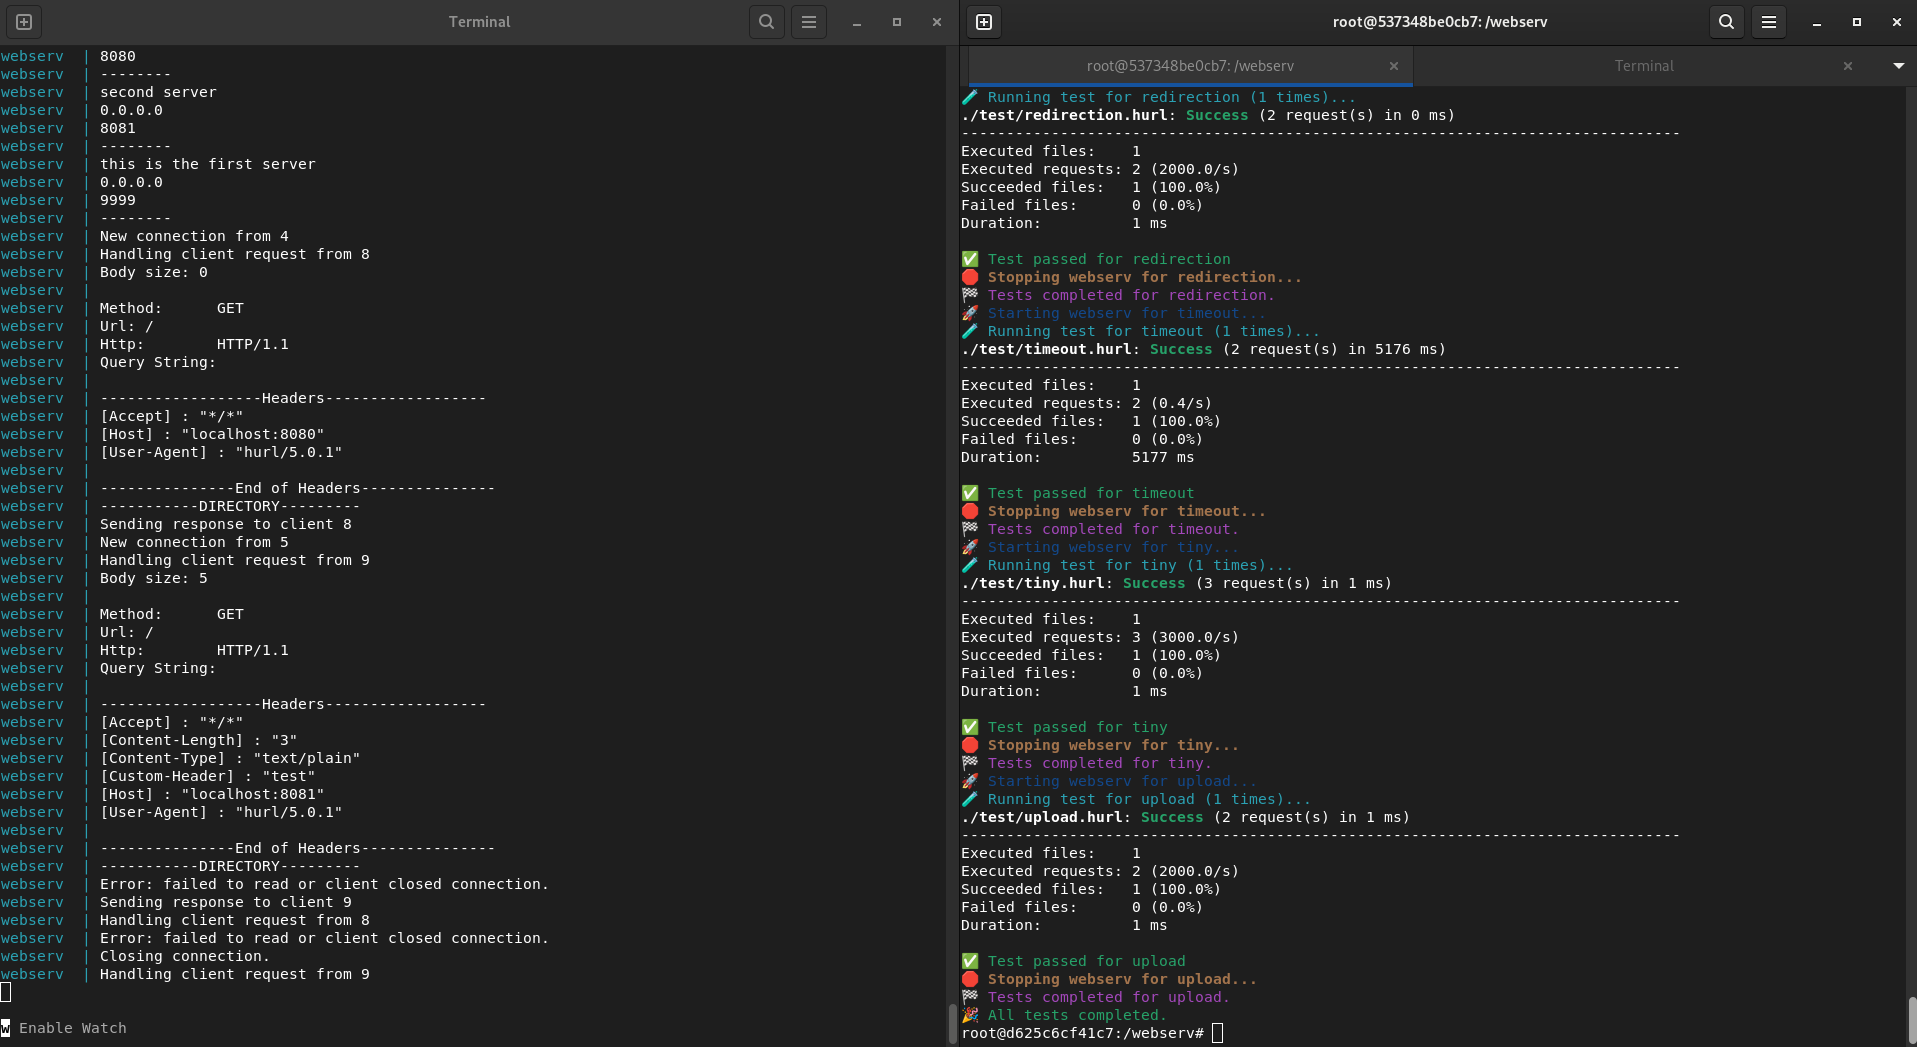Open hamburger menu in right webserv terminal
This screenshot has width=1917, height=1047.
click(x=1769, y=22)
